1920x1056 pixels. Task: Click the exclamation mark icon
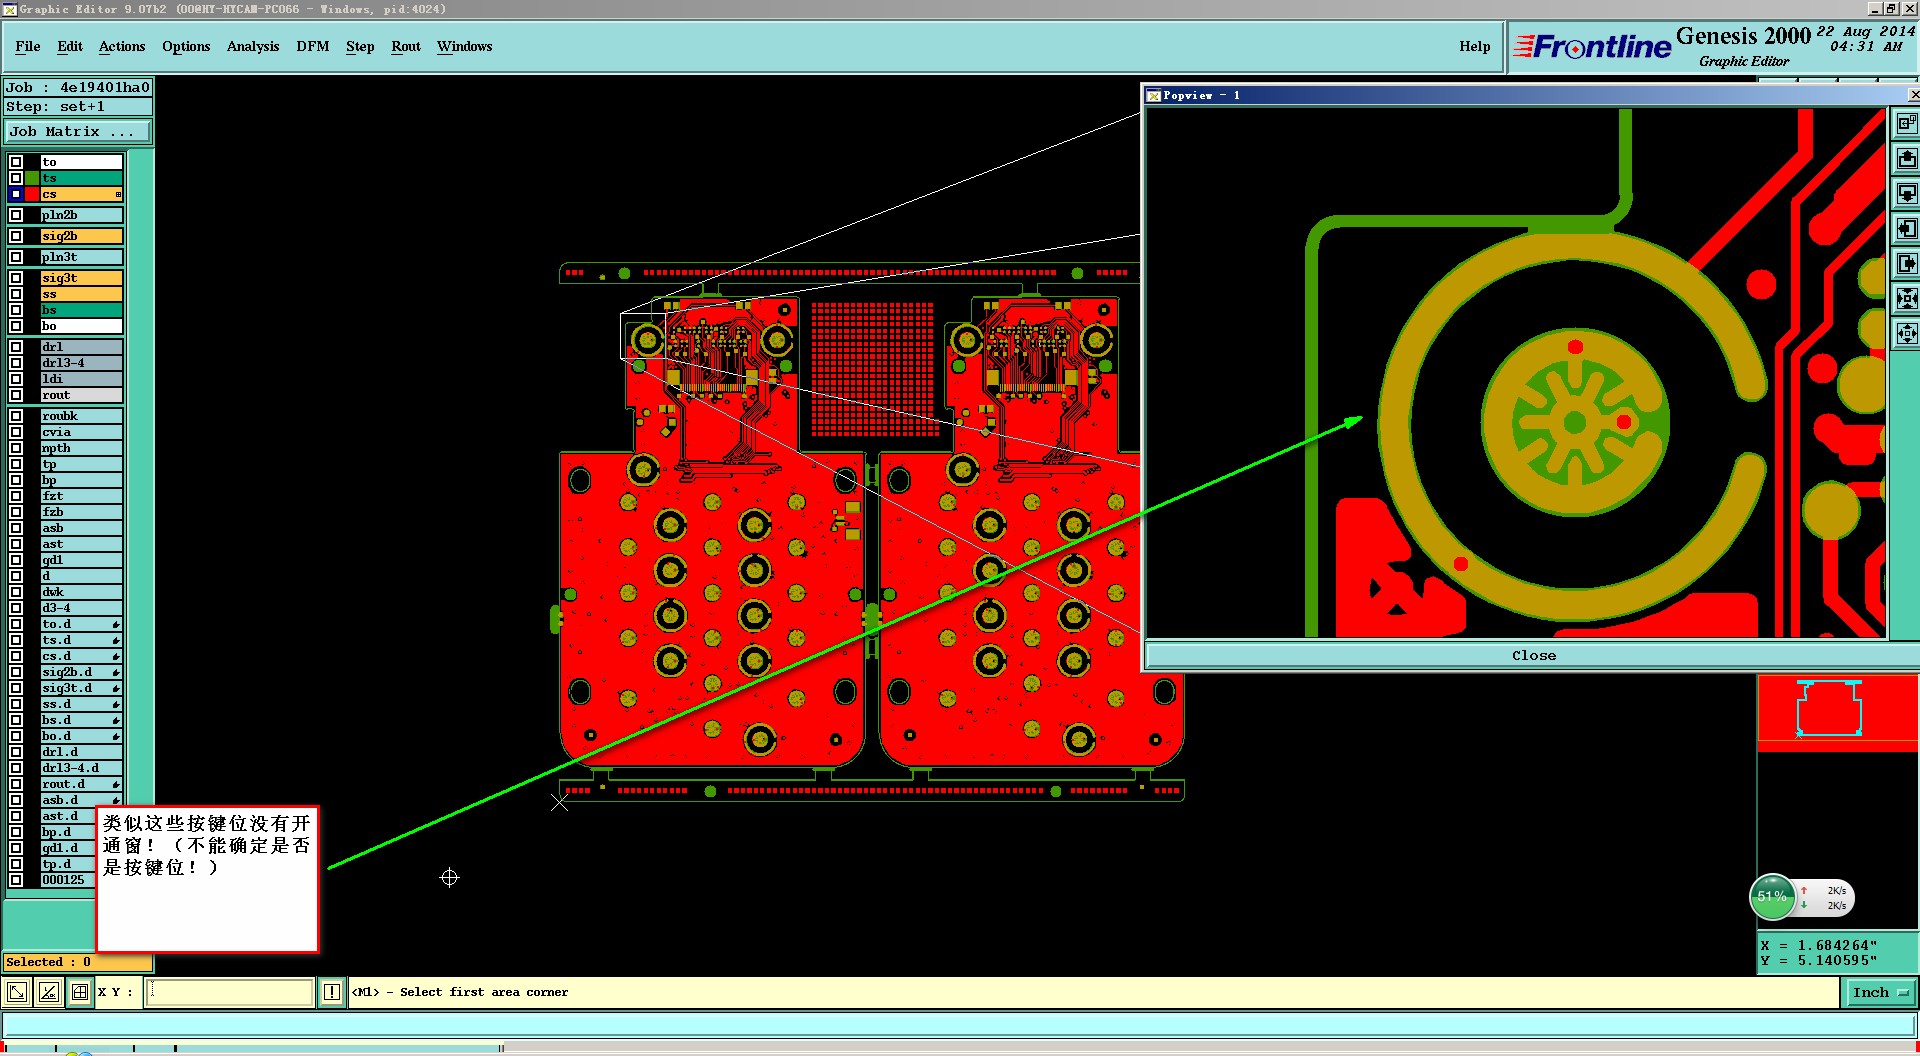coord(332,992)
